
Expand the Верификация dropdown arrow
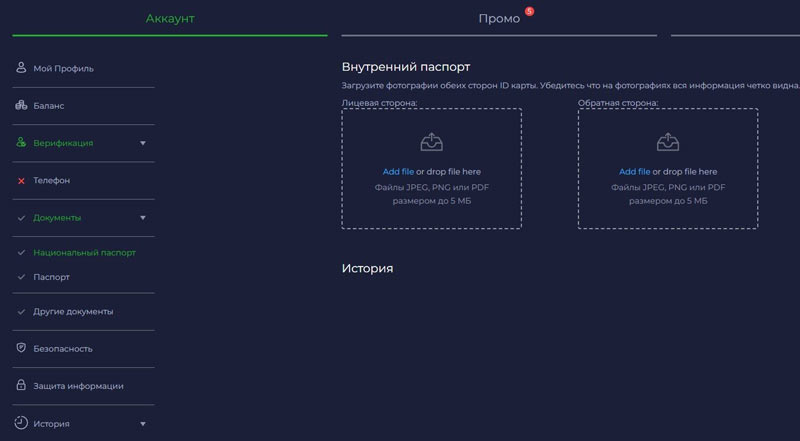pyautogui.click(x=143, y=143)
